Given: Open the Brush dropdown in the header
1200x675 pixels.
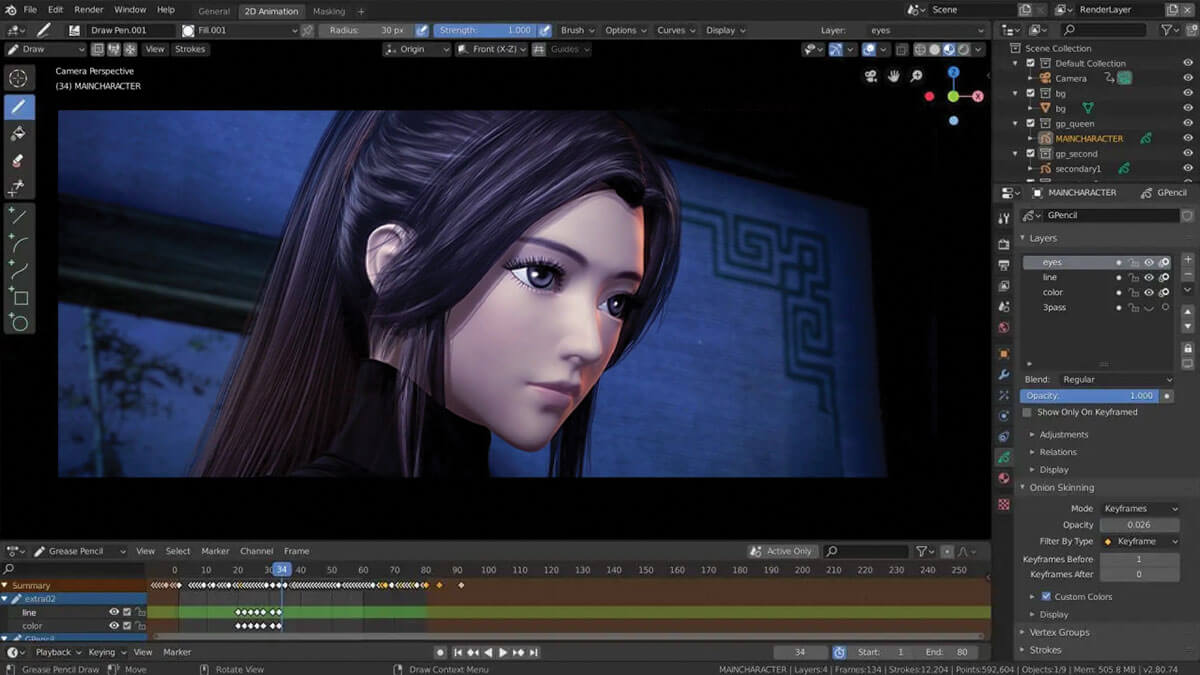Looking at the screenshot, I should pos(575,30).
